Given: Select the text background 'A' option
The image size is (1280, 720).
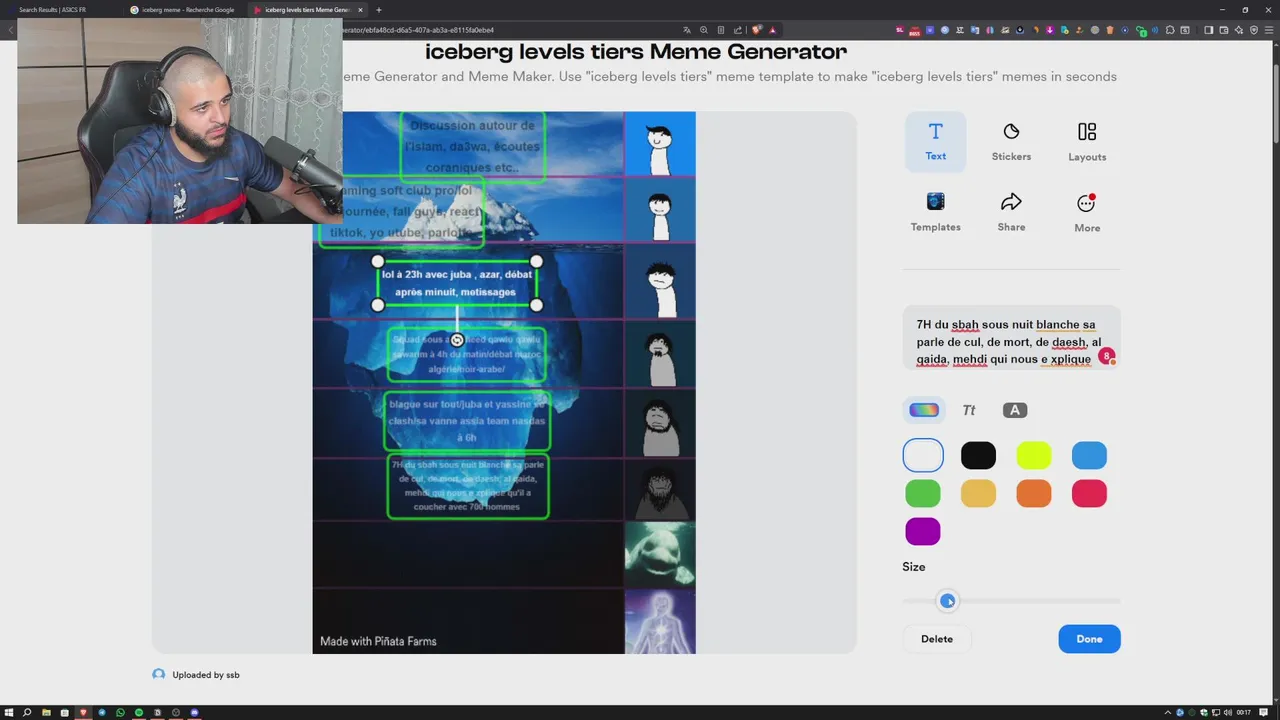Looking at the screenshot, I should [x=1015, y=410].
